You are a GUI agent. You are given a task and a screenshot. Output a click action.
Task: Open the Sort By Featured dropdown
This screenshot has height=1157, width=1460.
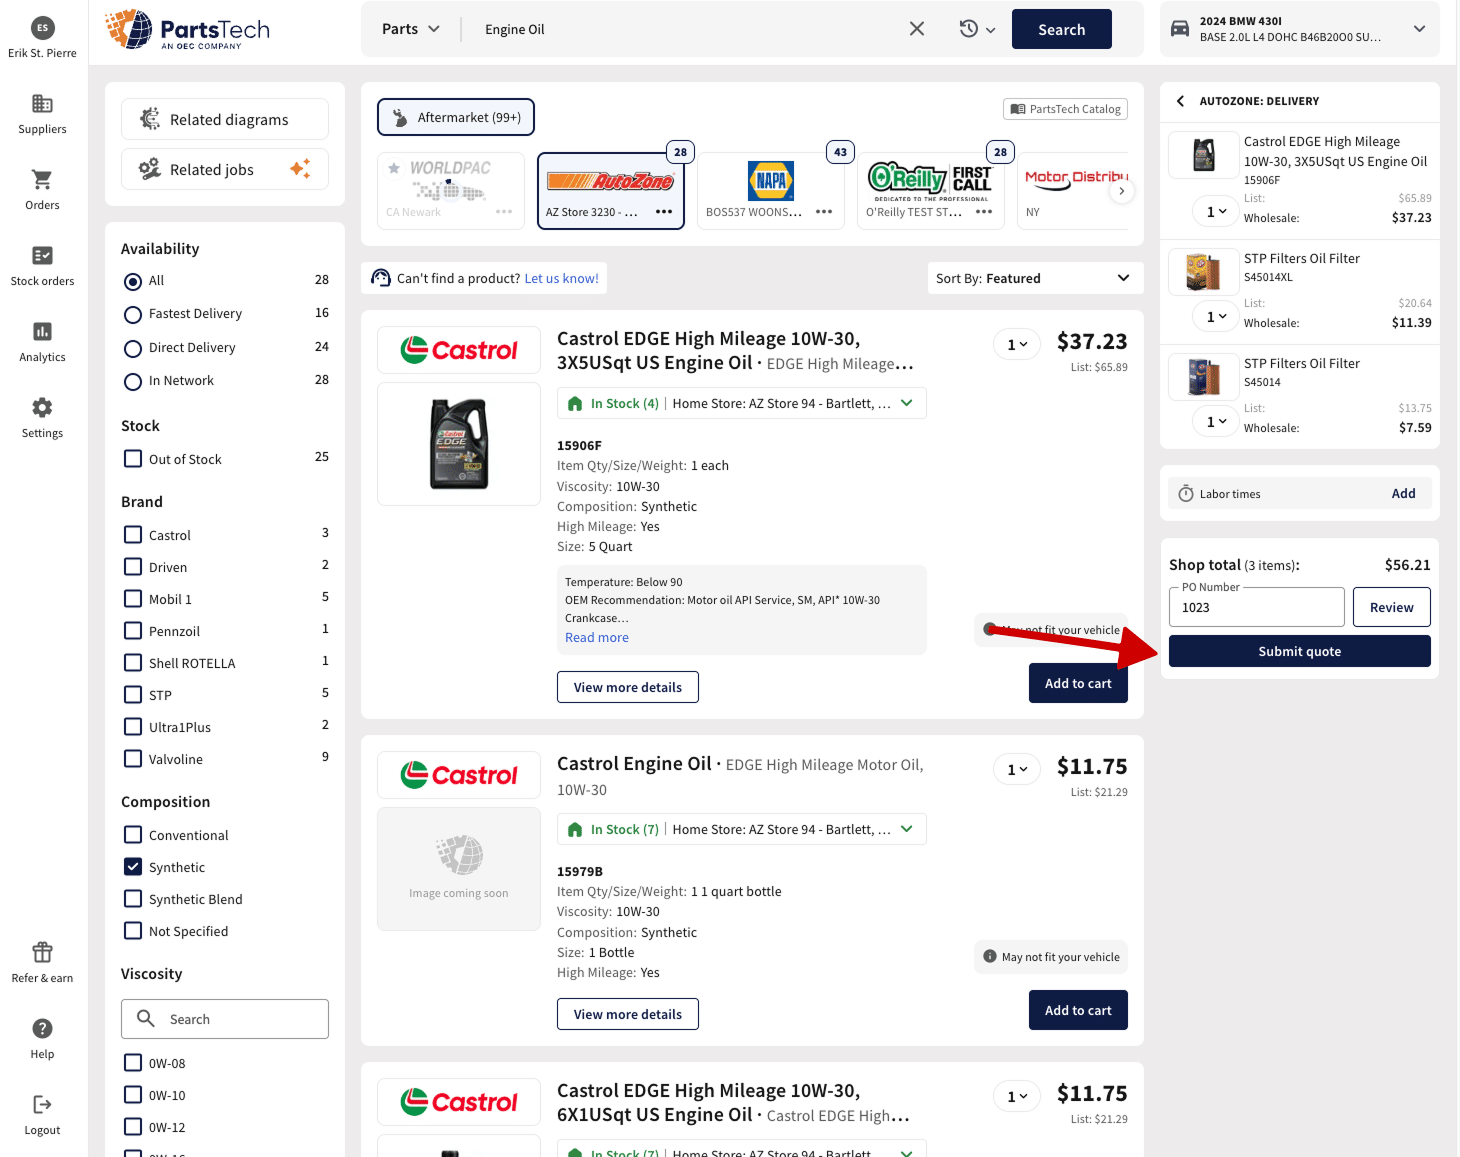click(1032, 278)
